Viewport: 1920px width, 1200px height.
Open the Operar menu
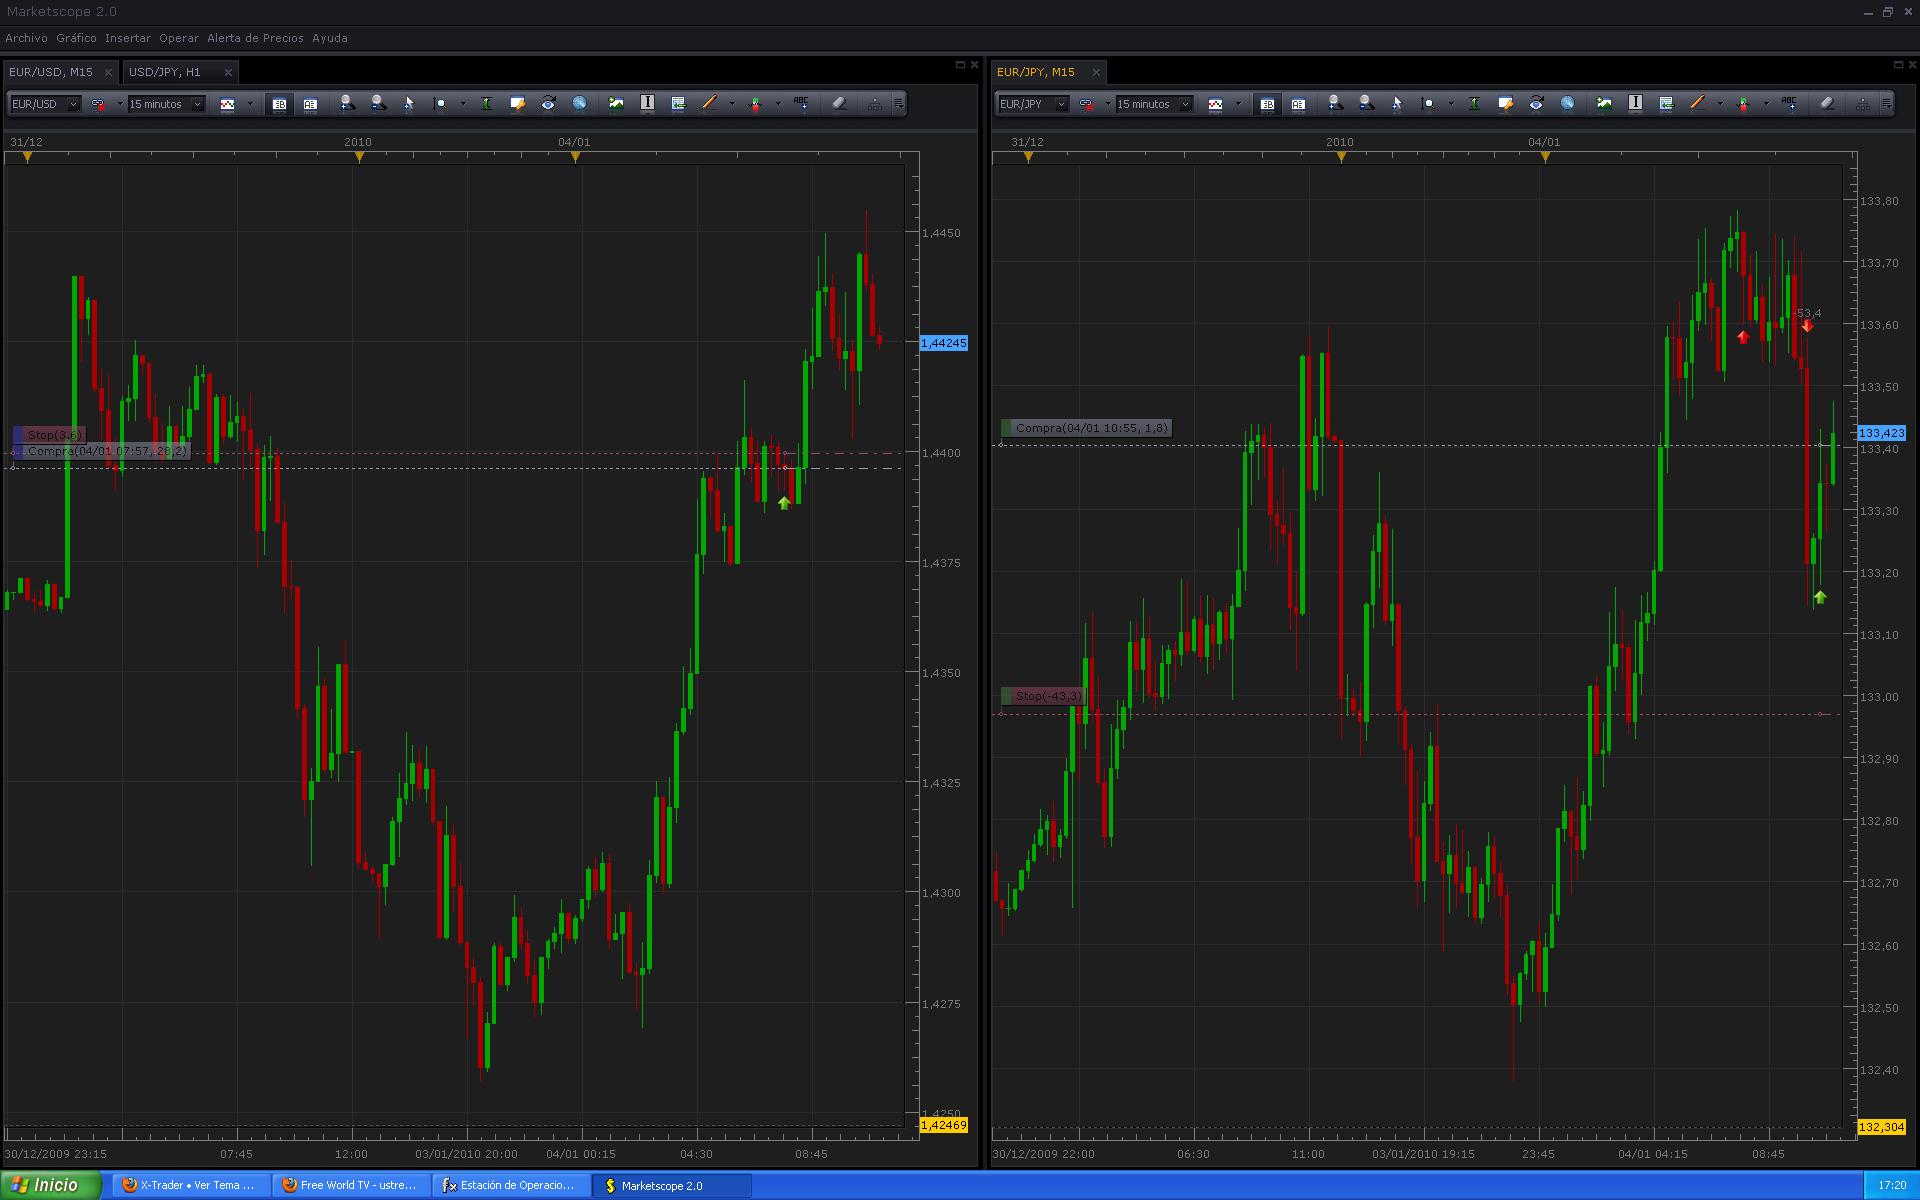[x=178, y=38]
